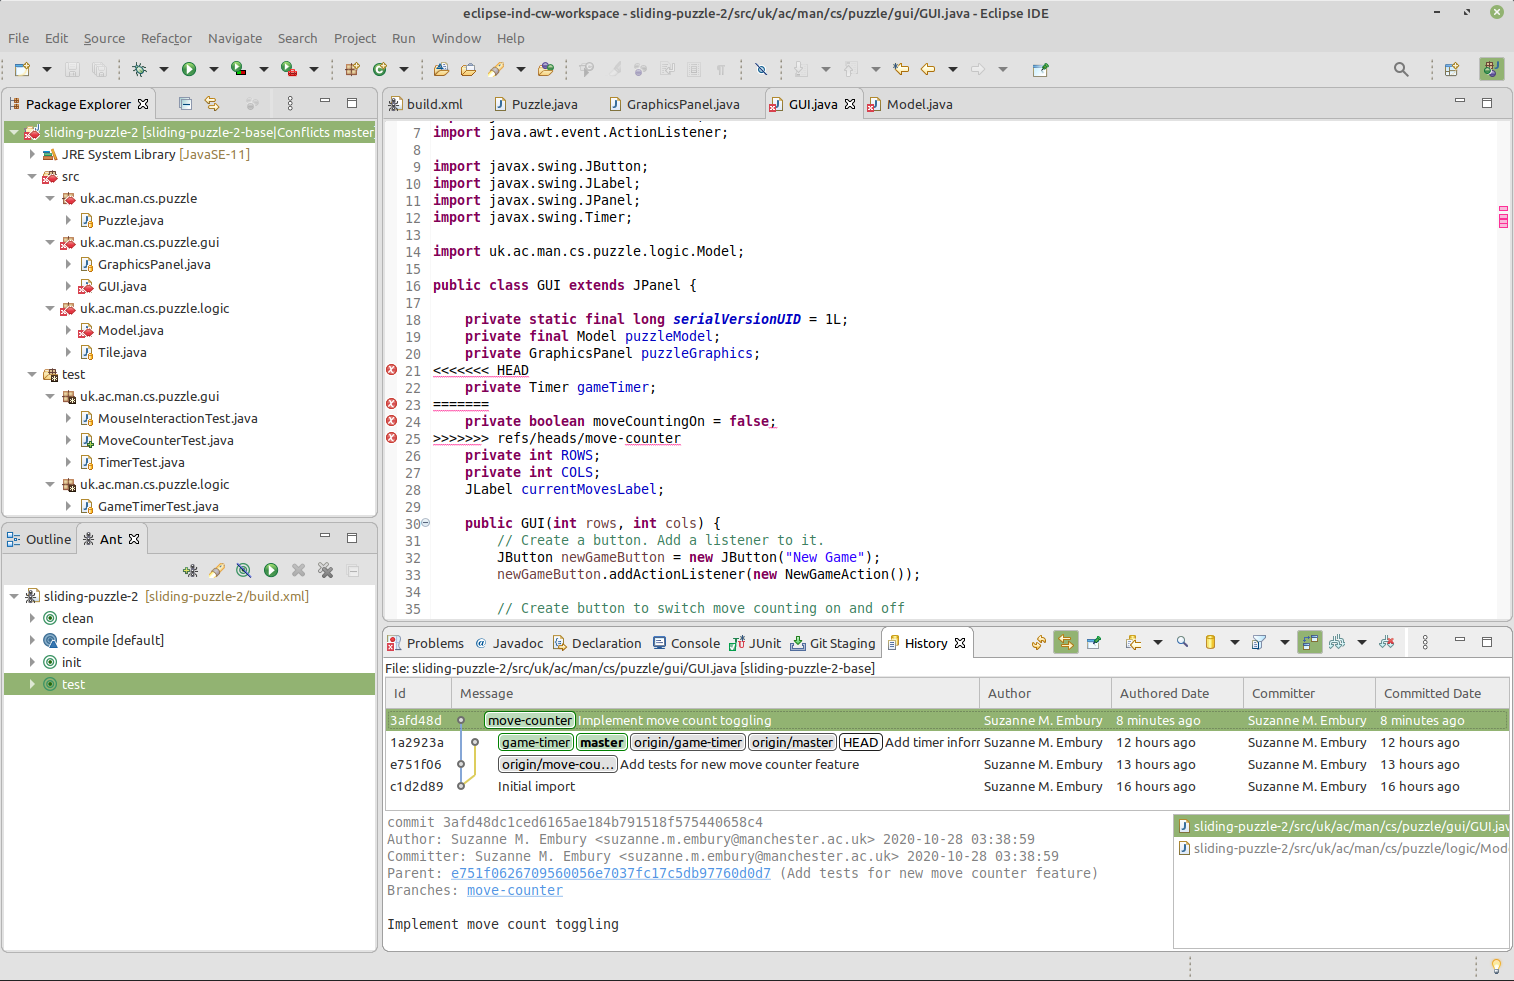Viewport: 1514px width, 981px height.
Task: Select Model.java in commit file list
Action: click(1342, 848)
